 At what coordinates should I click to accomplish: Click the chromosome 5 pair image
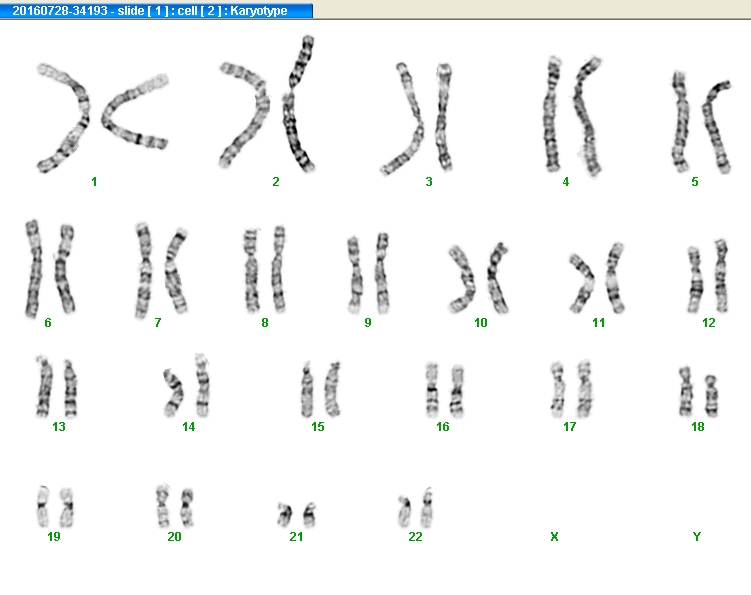click(701, 122)
